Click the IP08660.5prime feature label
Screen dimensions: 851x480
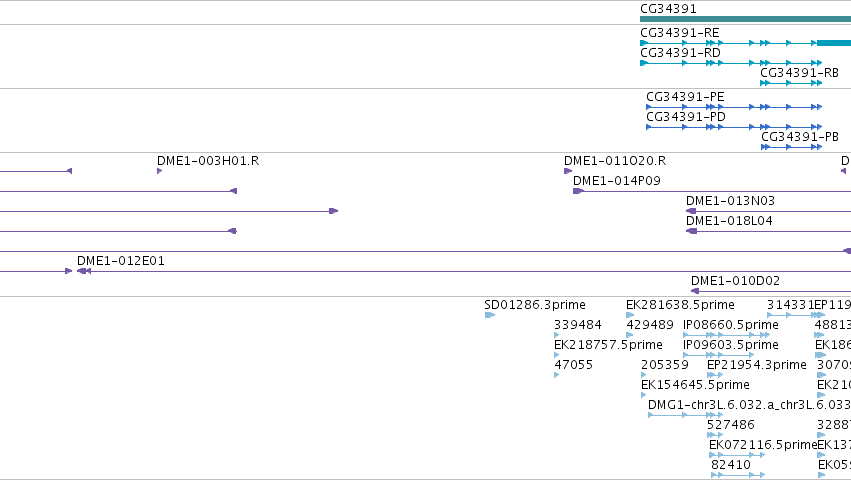(x=731, y=325)
